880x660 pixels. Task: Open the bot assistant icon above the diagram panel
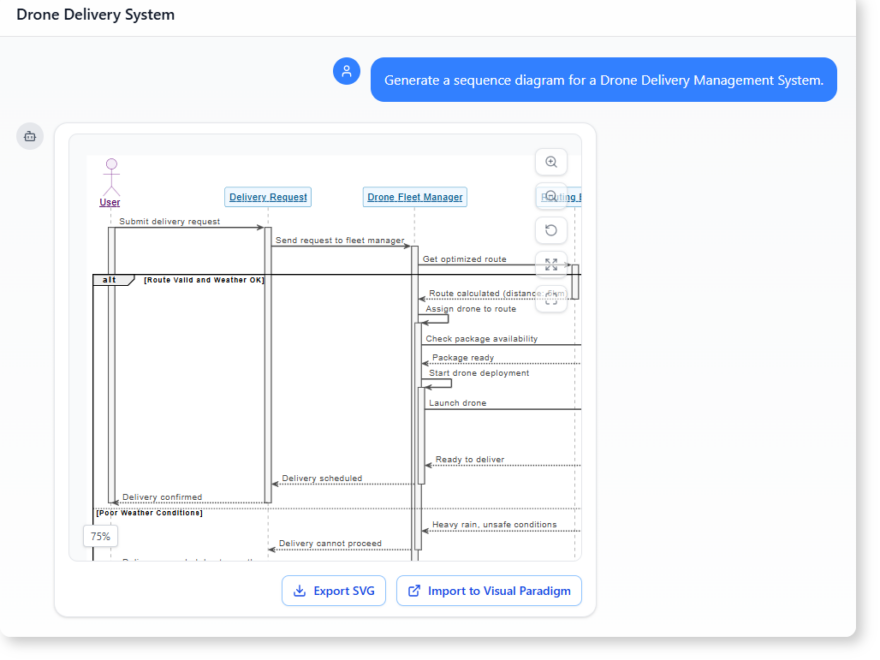coord(29,136)
